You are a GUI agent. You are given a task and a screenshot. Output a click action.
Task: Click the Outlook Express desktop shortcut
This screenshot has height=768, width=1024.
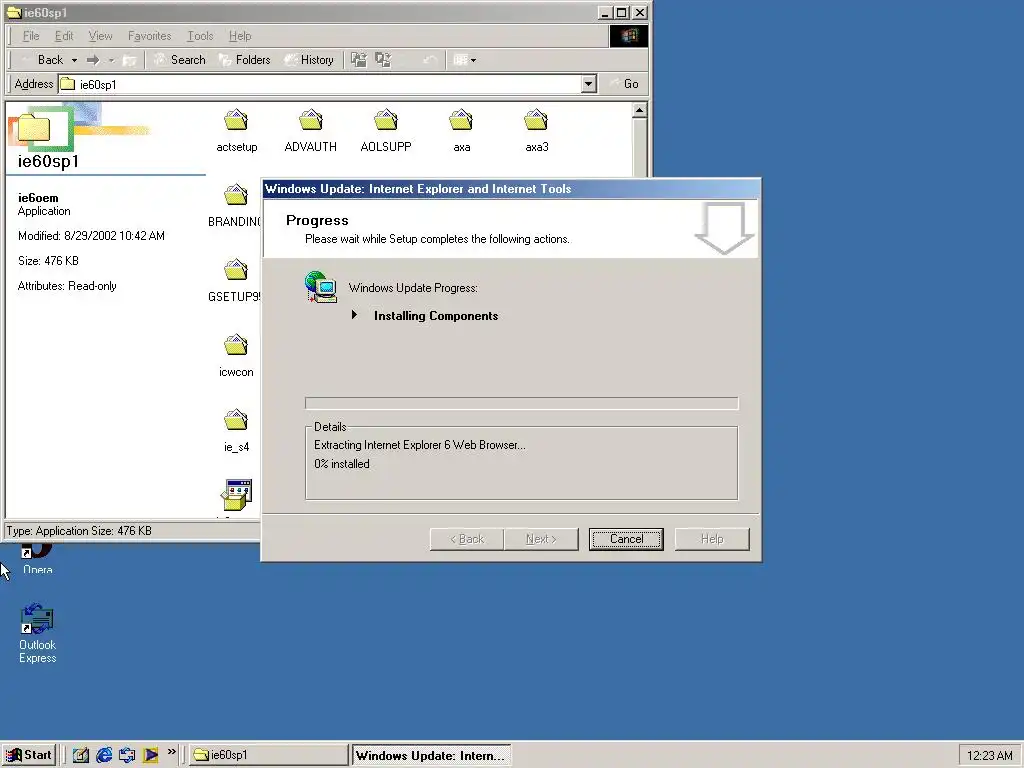pyautogui.click(x=37, y=633)
